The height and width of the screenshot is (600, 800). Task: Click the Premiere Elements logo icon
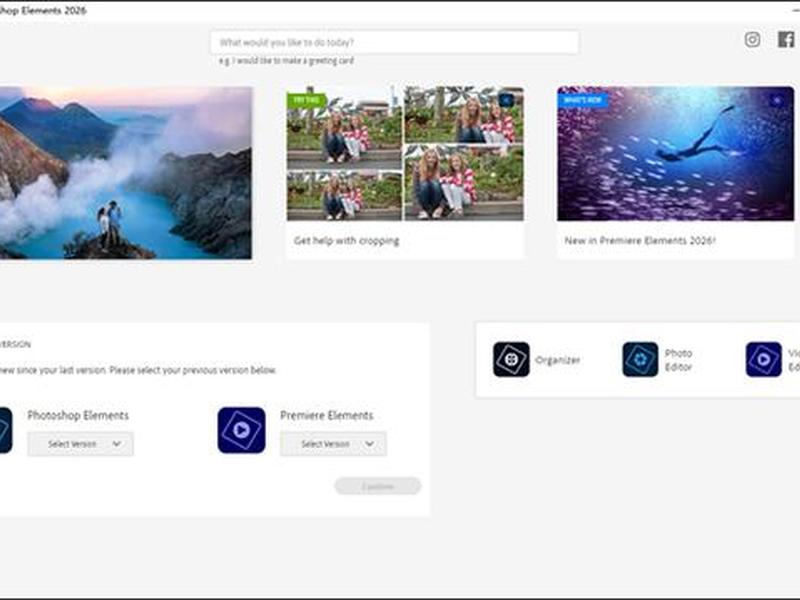tap(241, 430)
